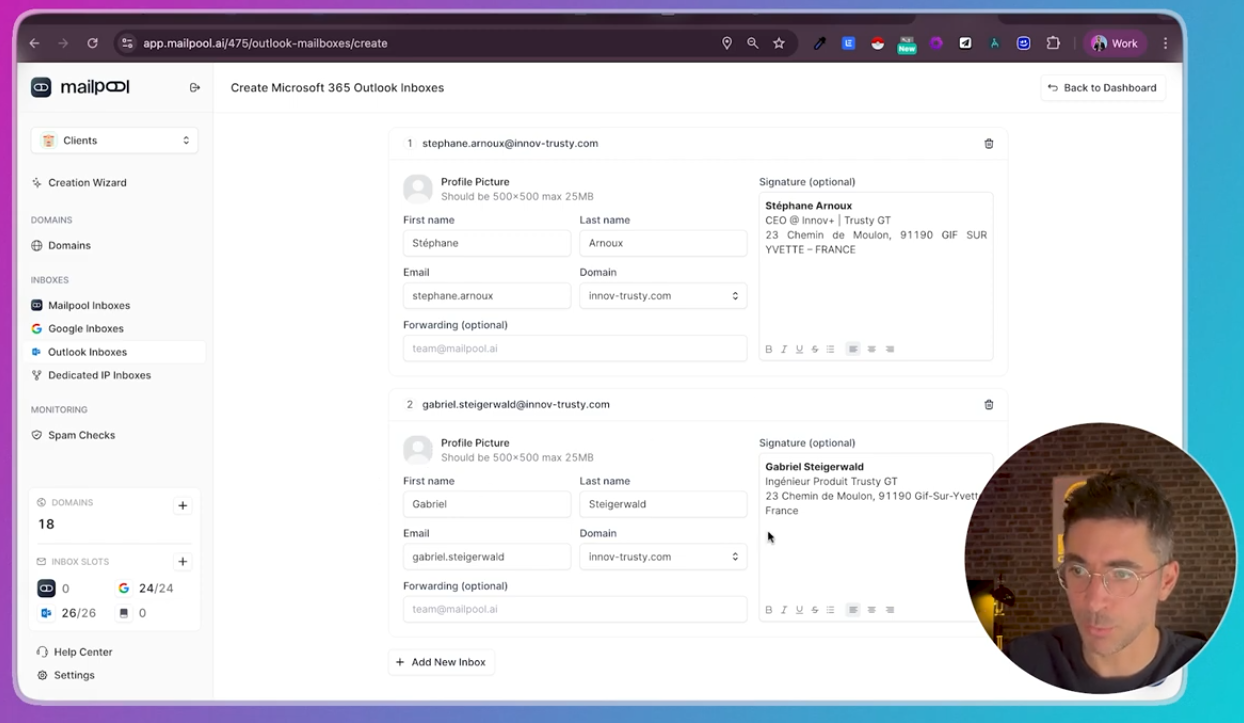Insert bullet list in Stéphane signature

[830, 350]
